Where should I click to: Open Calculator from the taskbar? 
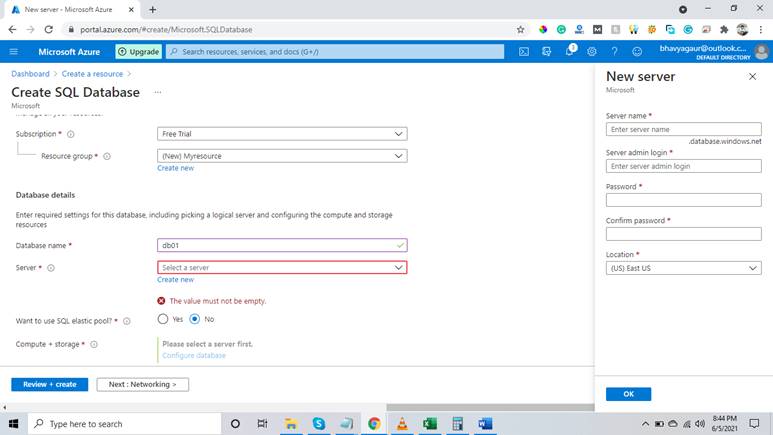457,424
